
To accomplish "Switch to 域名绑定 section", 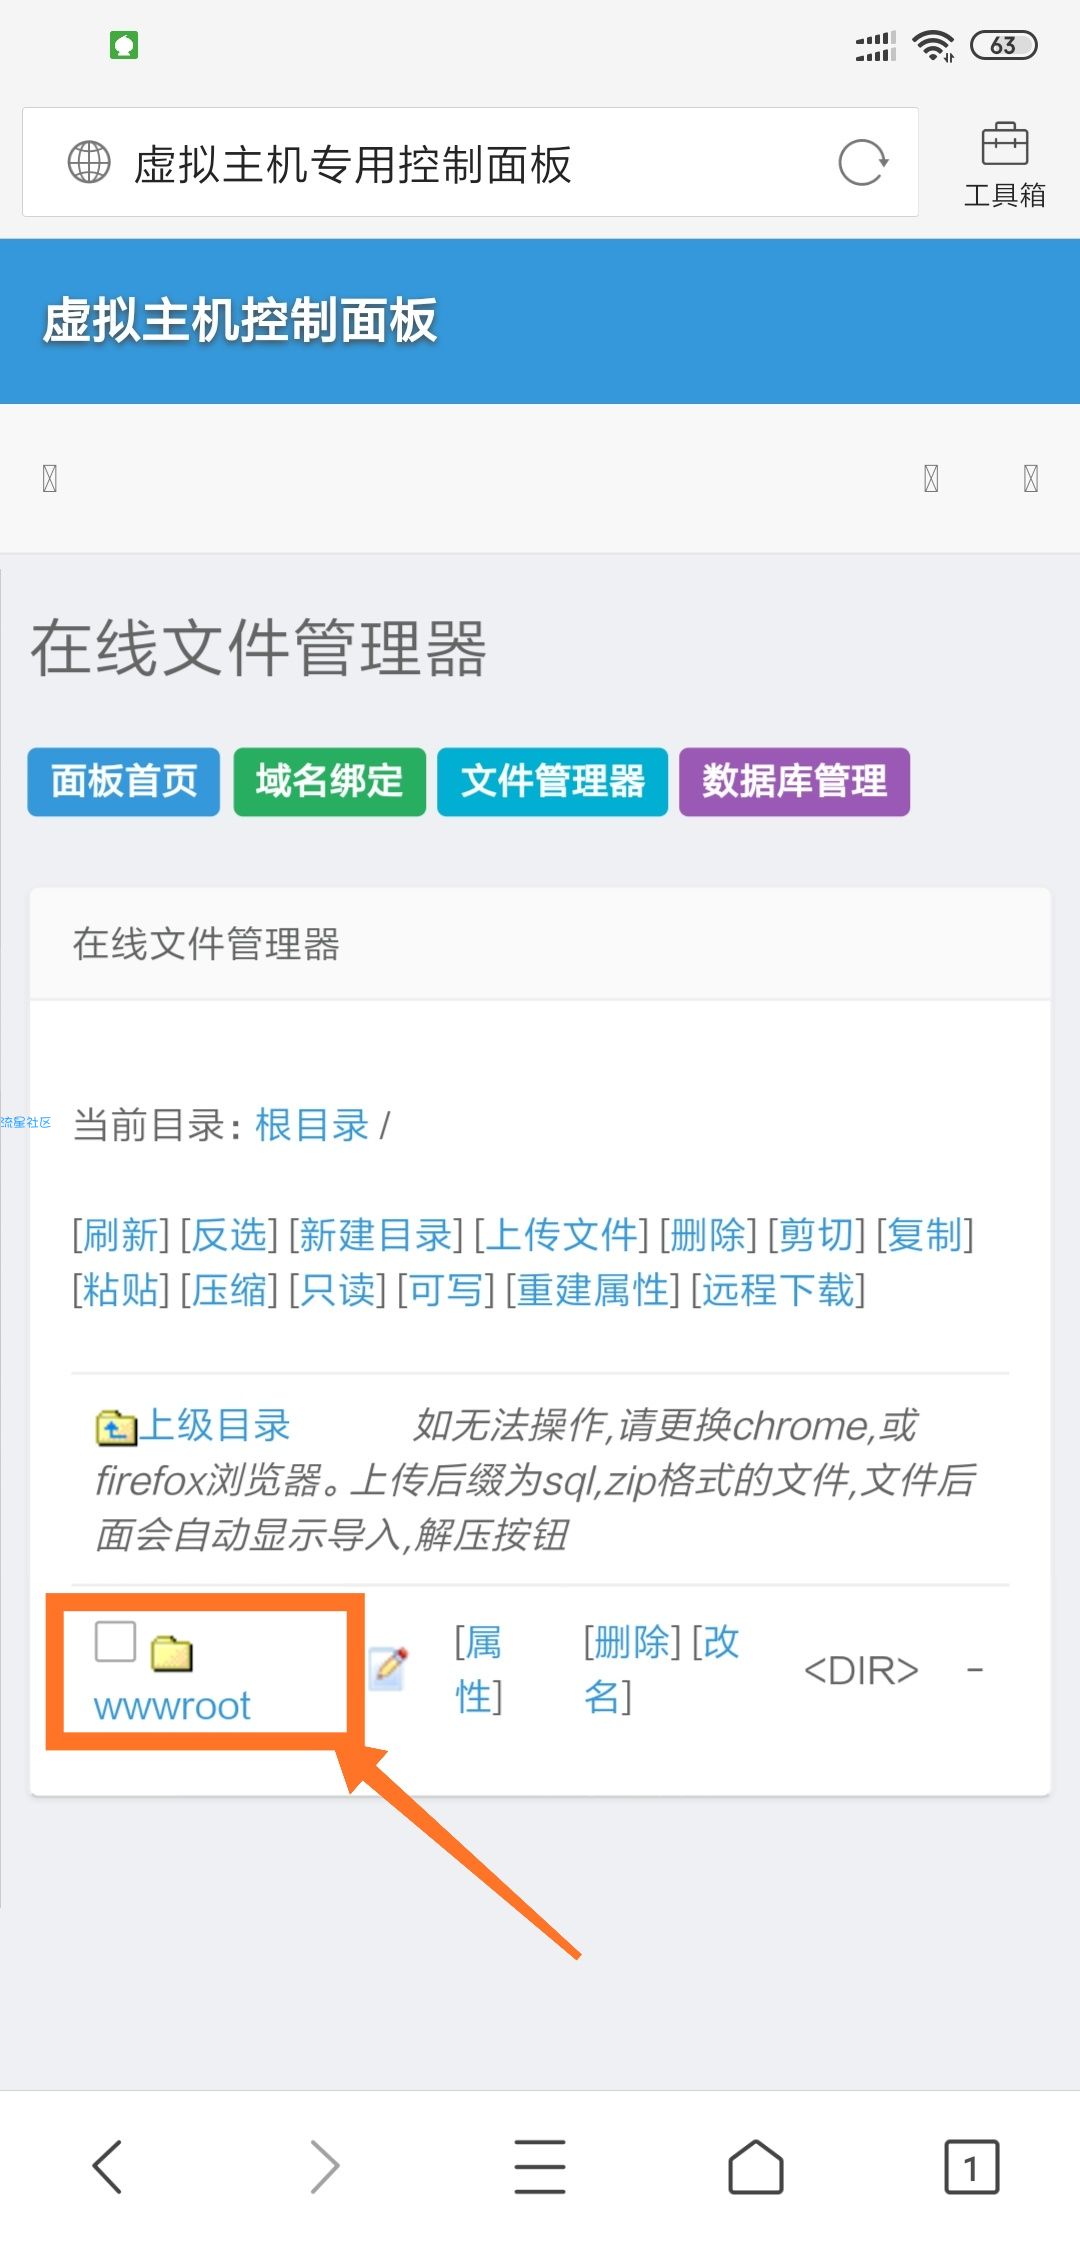I will pyautogui.click(x=330, y=782).
